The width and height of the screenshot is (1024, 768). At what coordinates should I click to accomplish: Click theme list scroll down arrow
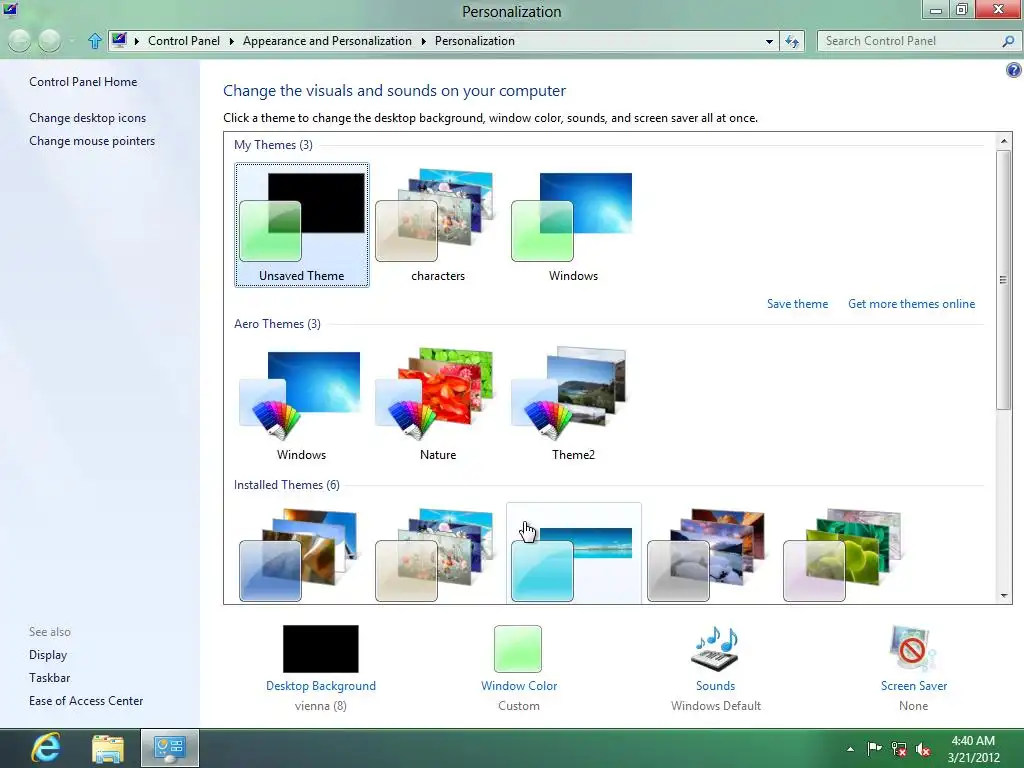[x=1004, y=596]
